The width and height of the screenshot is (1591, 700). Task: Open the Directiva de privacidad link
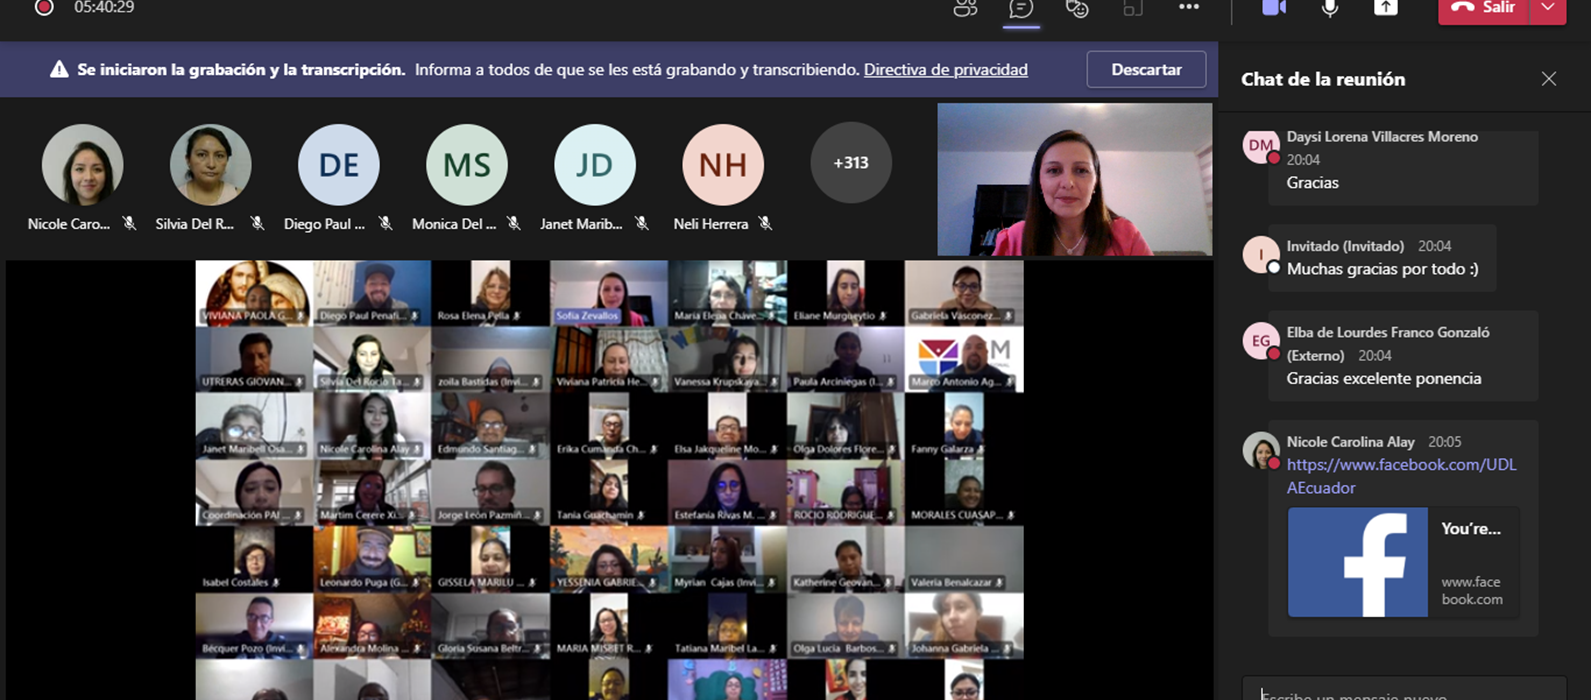point(945,70)
